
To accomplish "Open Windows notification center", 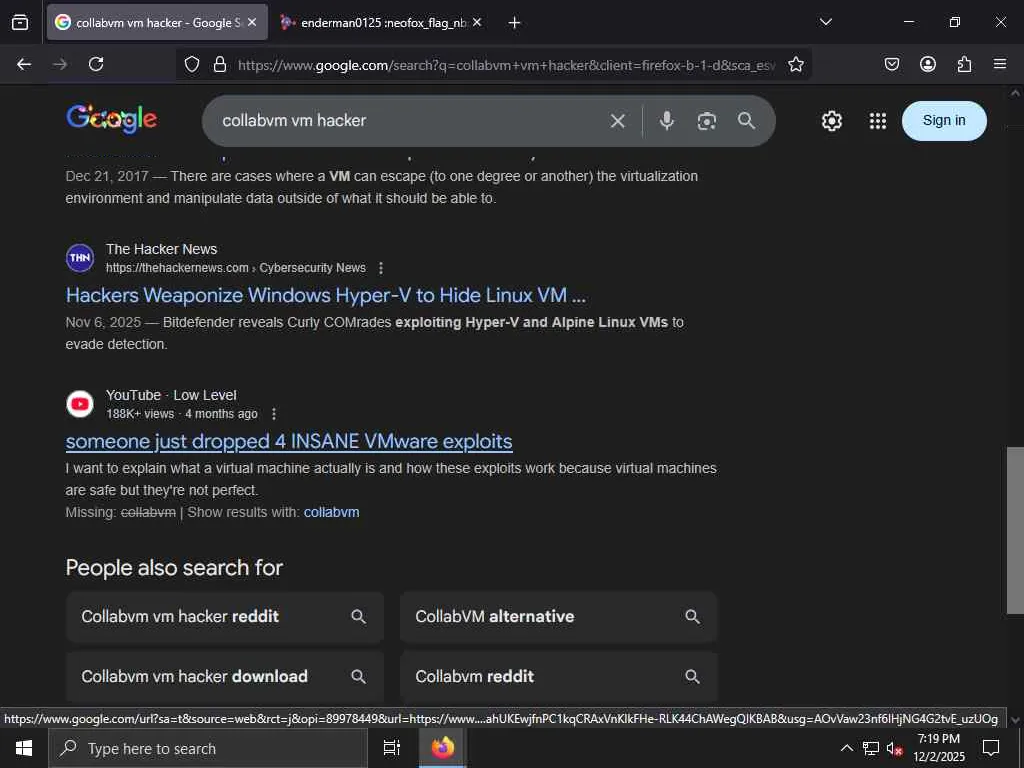I will click(x=991, y=748).
